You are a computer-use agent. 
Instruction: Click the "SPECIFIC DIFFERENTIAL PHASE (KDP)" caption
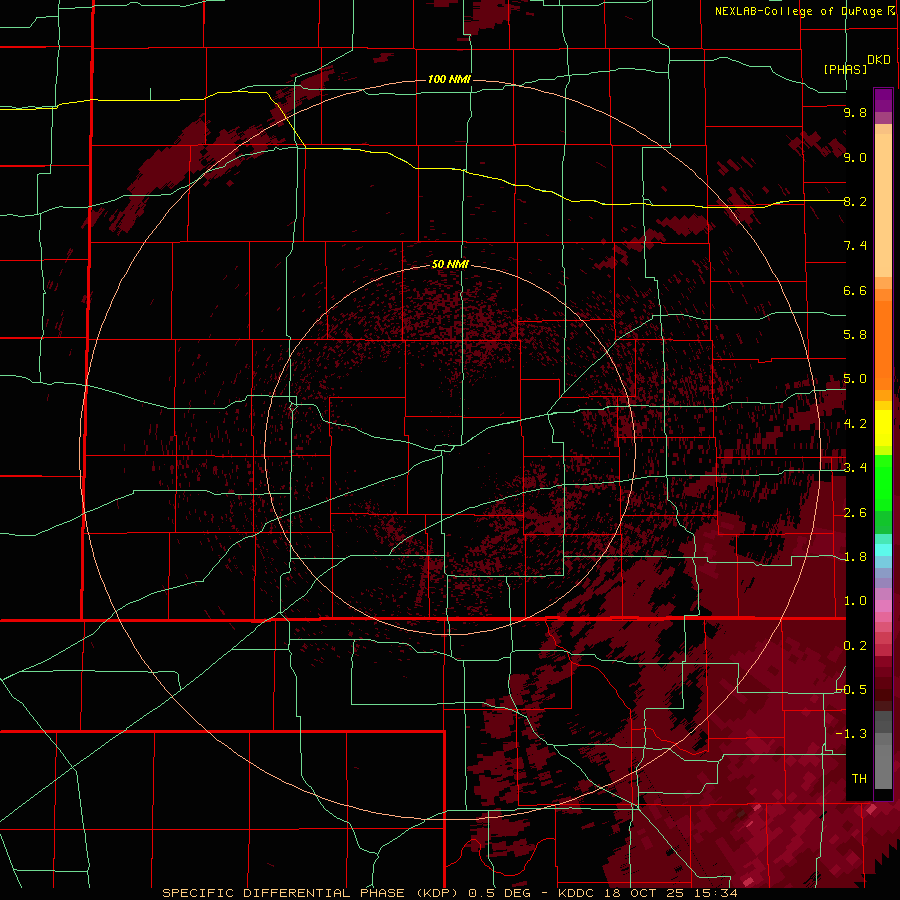(309, 893)
